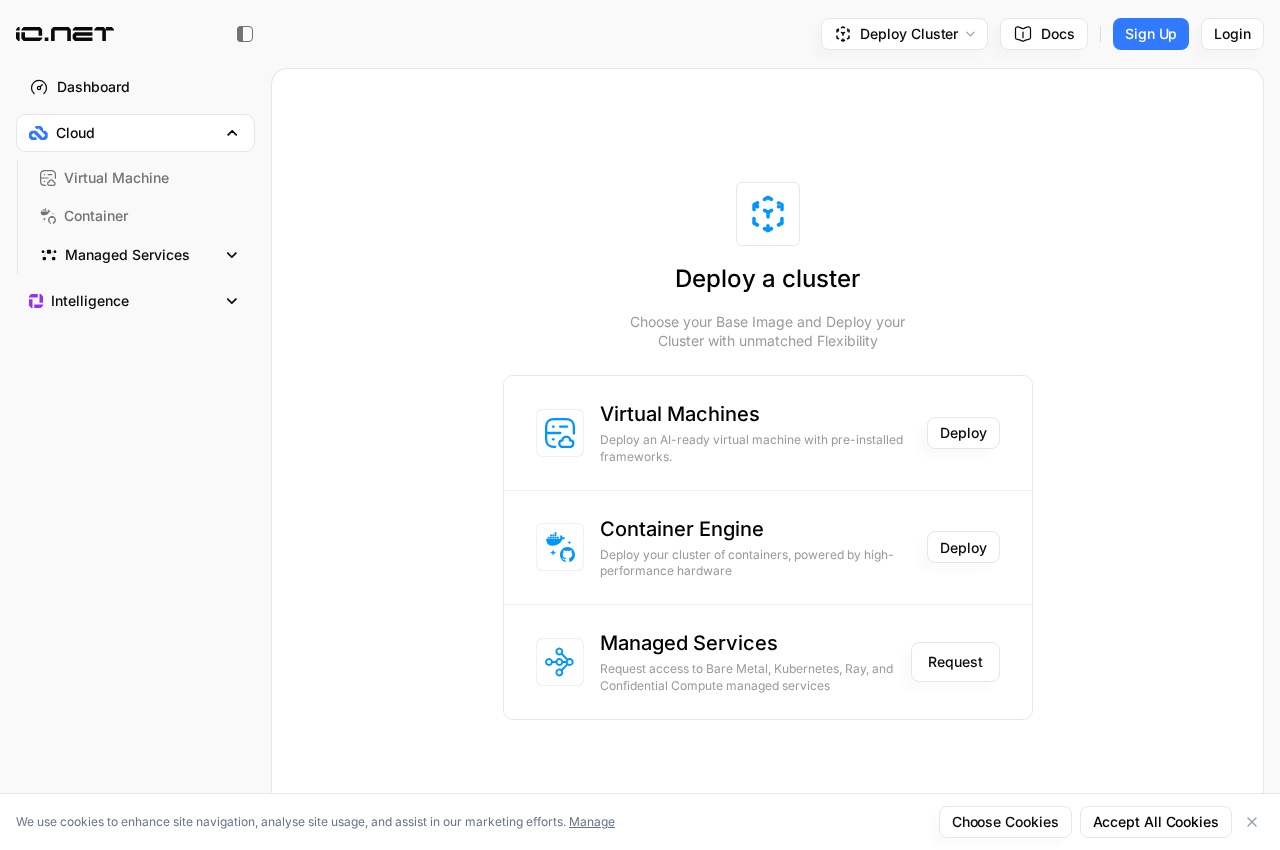Click Choose Cookies button
The width and height of the screenshot is (1280, 850).
[x=1005, y=822]
